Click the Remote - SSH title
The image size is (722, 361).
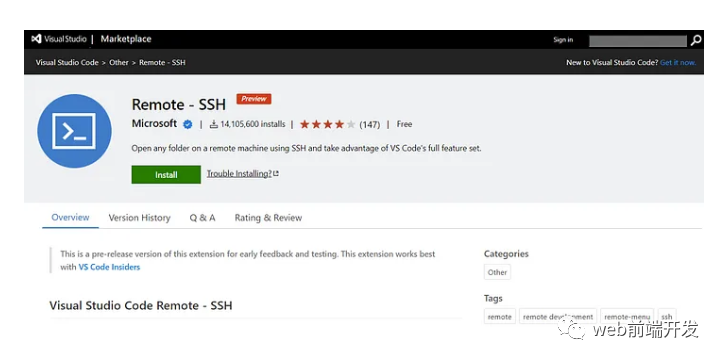pos(179,105)
